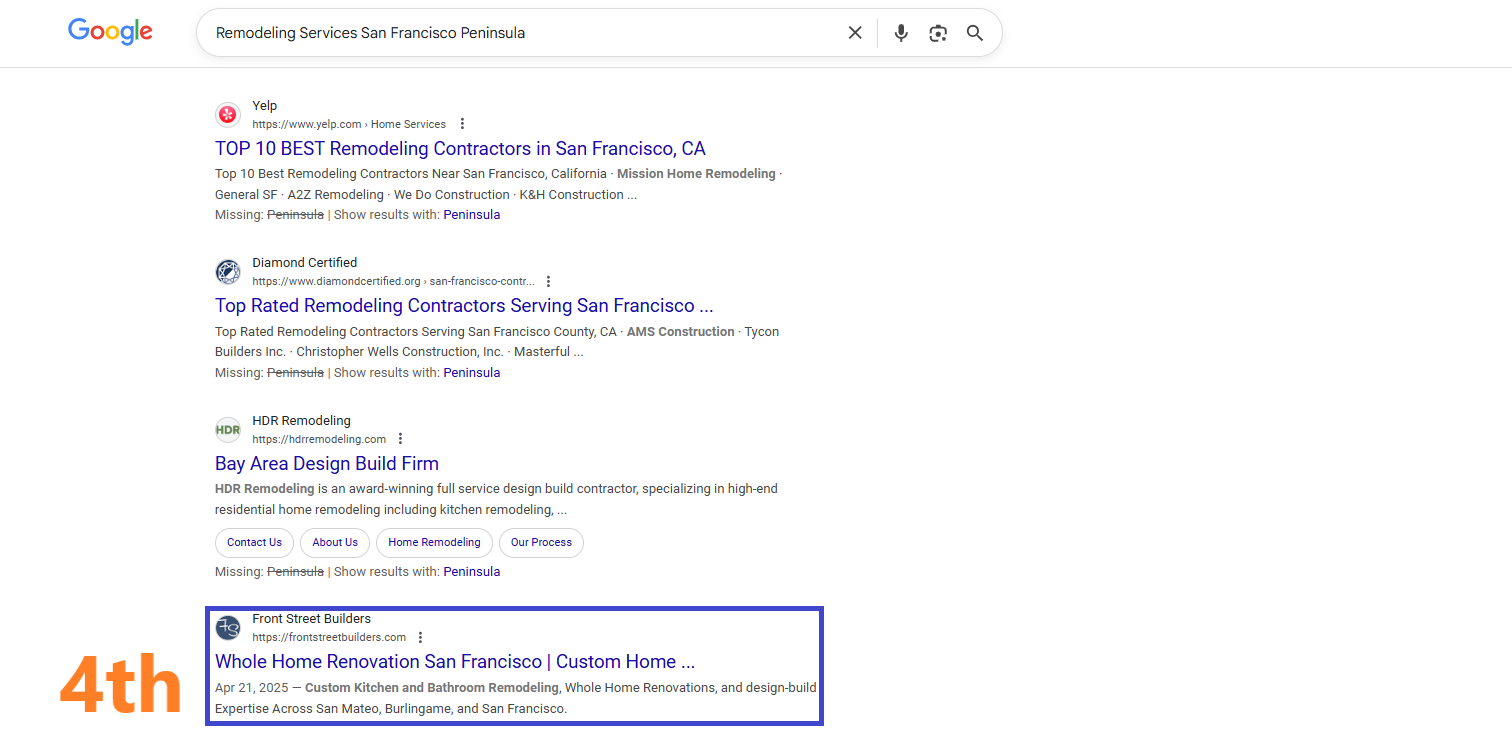The width and height of the screenshot is (1512, 741).
Task: Click the AMS Construction bold text
Action: pyautogui.click(x=681, y=332)
